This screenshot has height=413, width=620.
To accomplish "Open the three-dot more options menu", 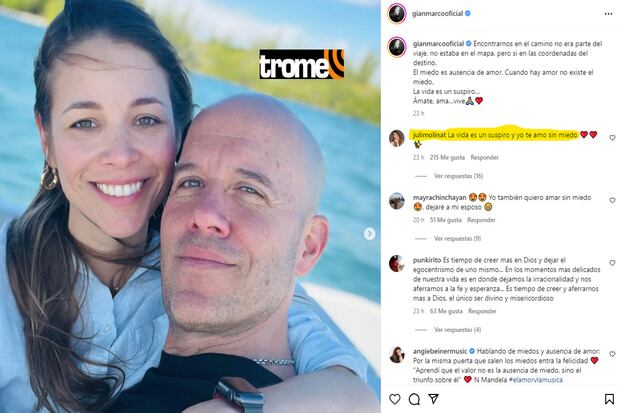I will (x=609, y=14).
